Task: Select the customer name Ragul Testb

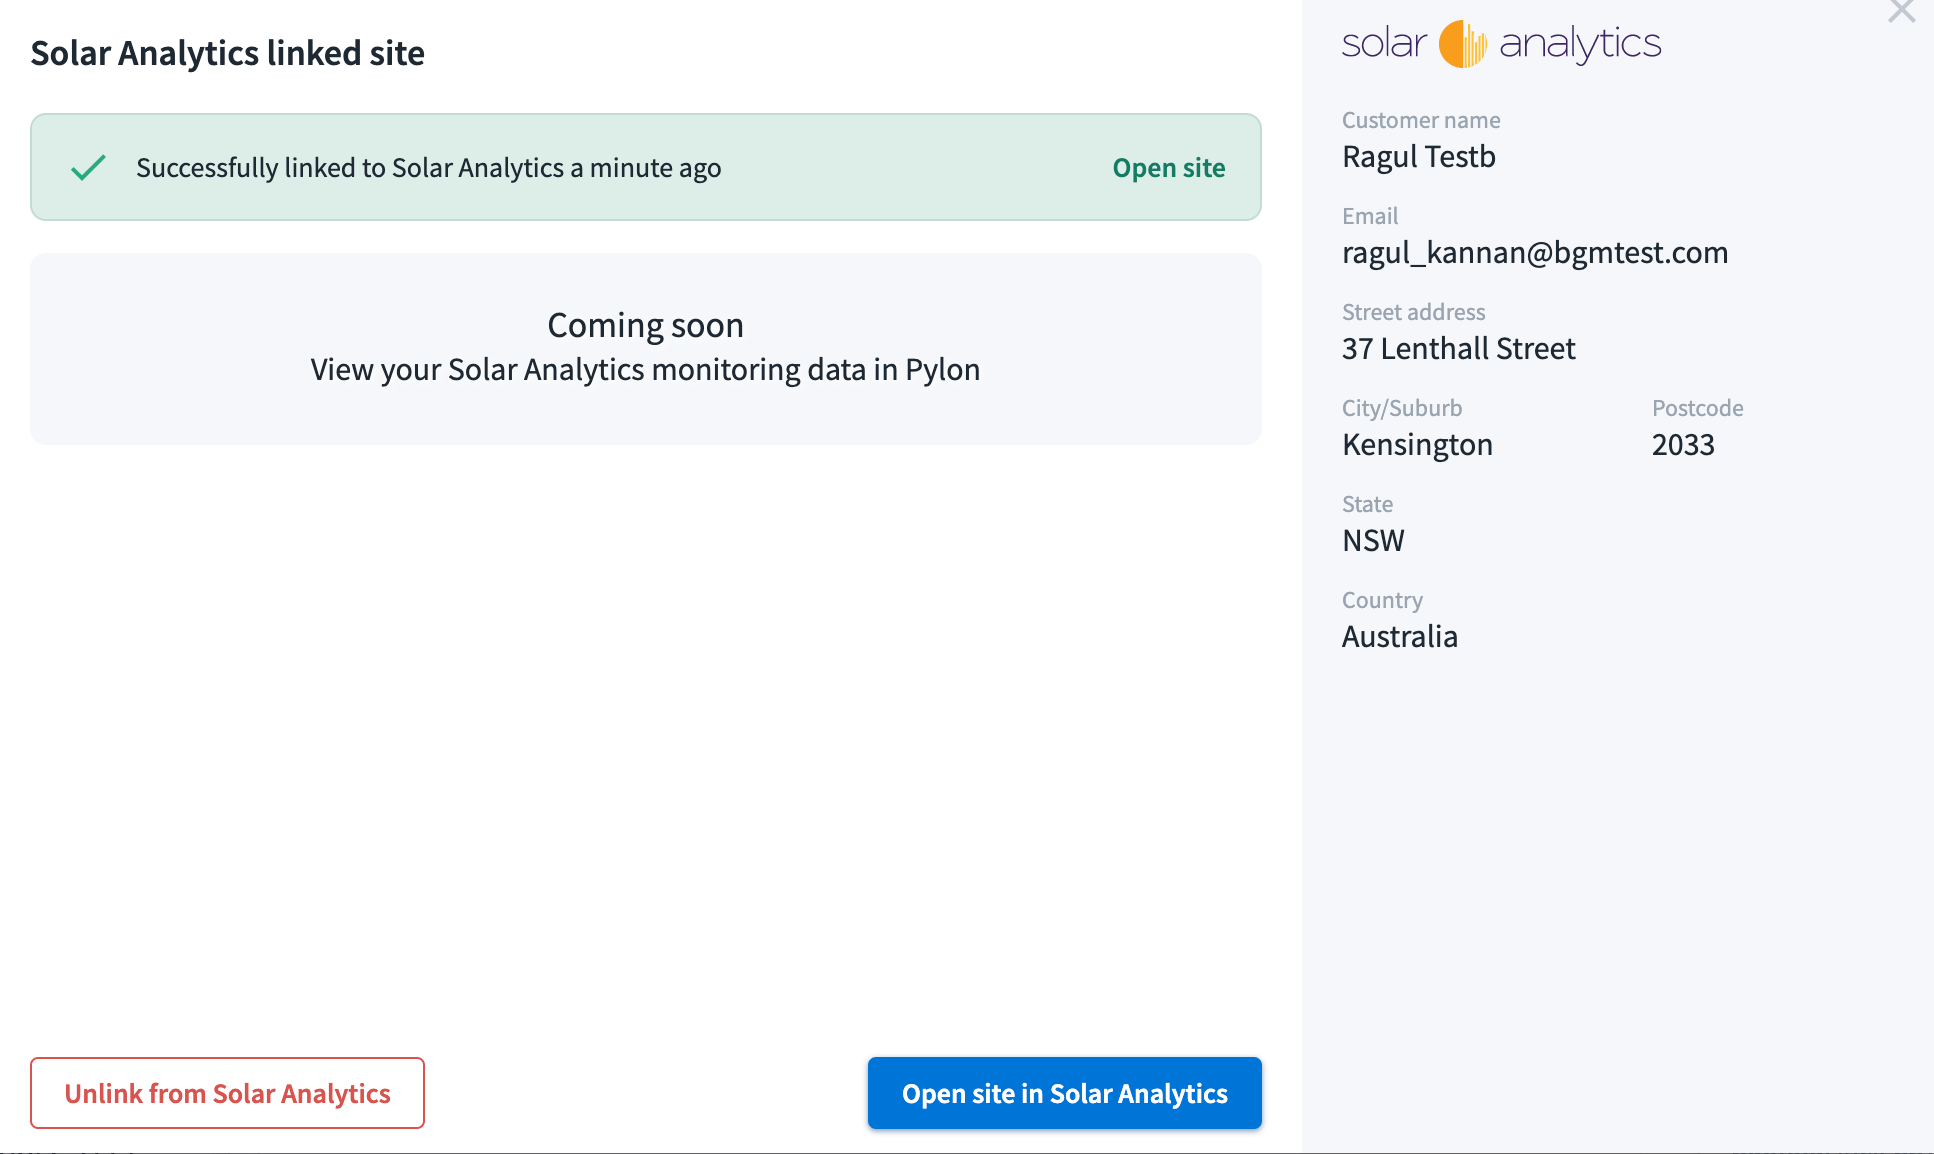Action: (1418, 156)
